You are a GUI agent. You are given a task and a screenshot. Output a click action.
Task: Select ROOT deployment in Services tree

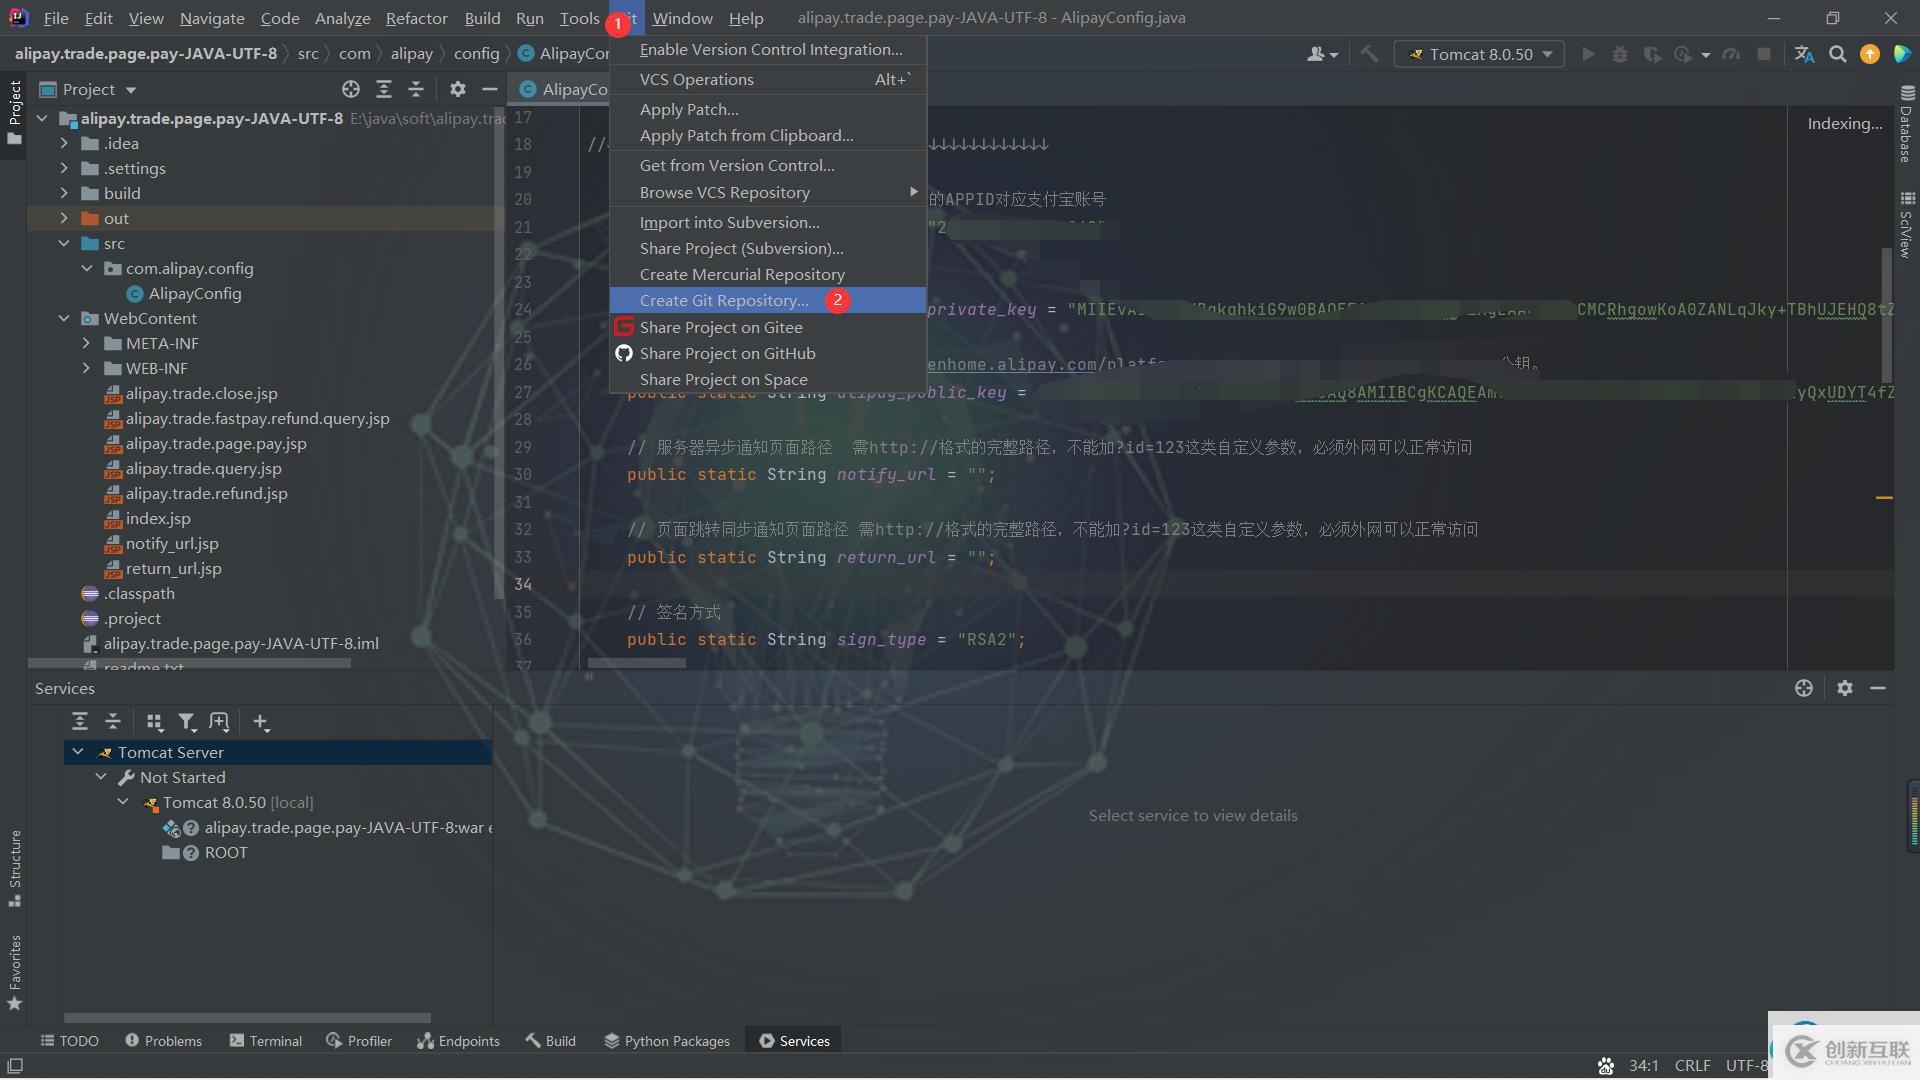point(225,852)
